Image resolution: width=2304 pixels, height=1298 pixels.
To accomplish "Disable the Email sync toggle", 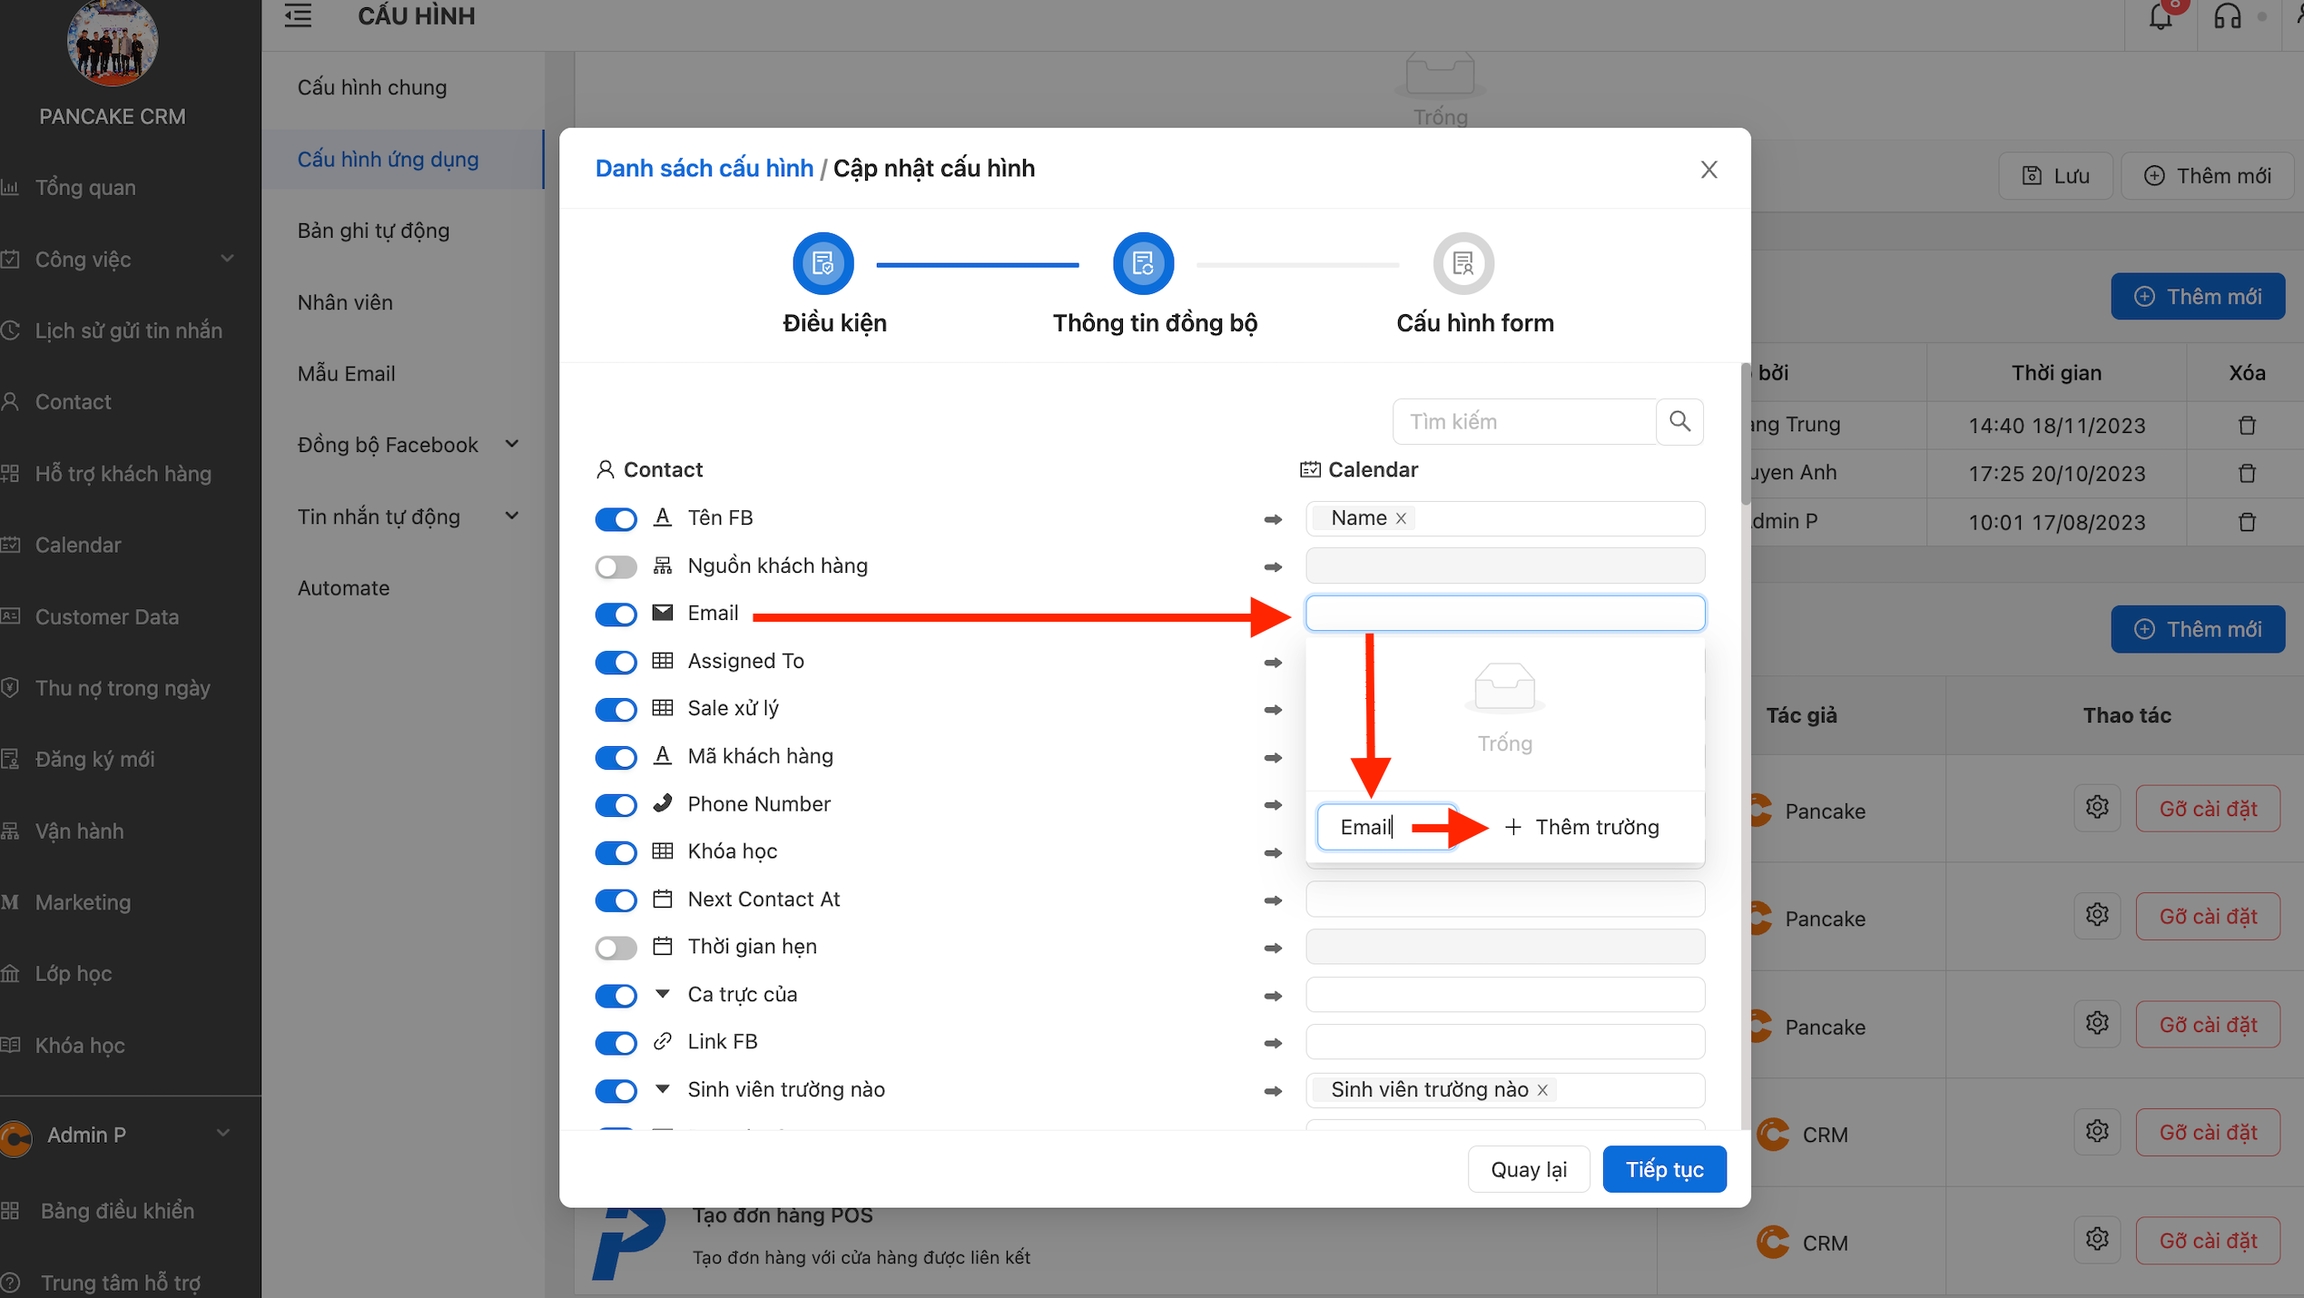I will pos(615,614).
